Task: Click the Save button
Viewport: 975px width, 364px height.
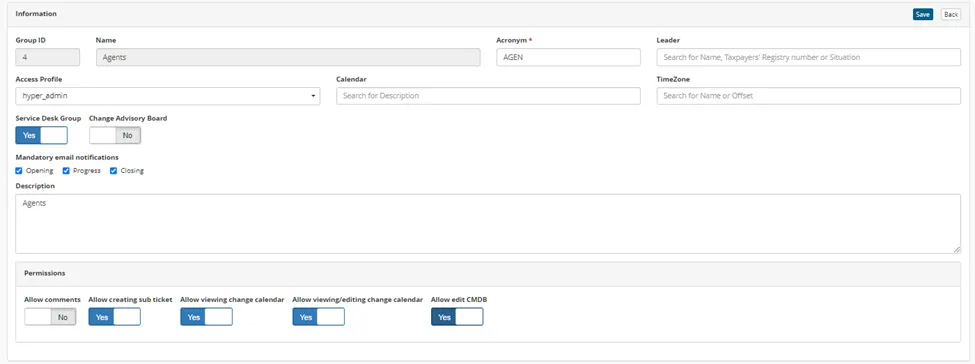Action: point(923,14)
